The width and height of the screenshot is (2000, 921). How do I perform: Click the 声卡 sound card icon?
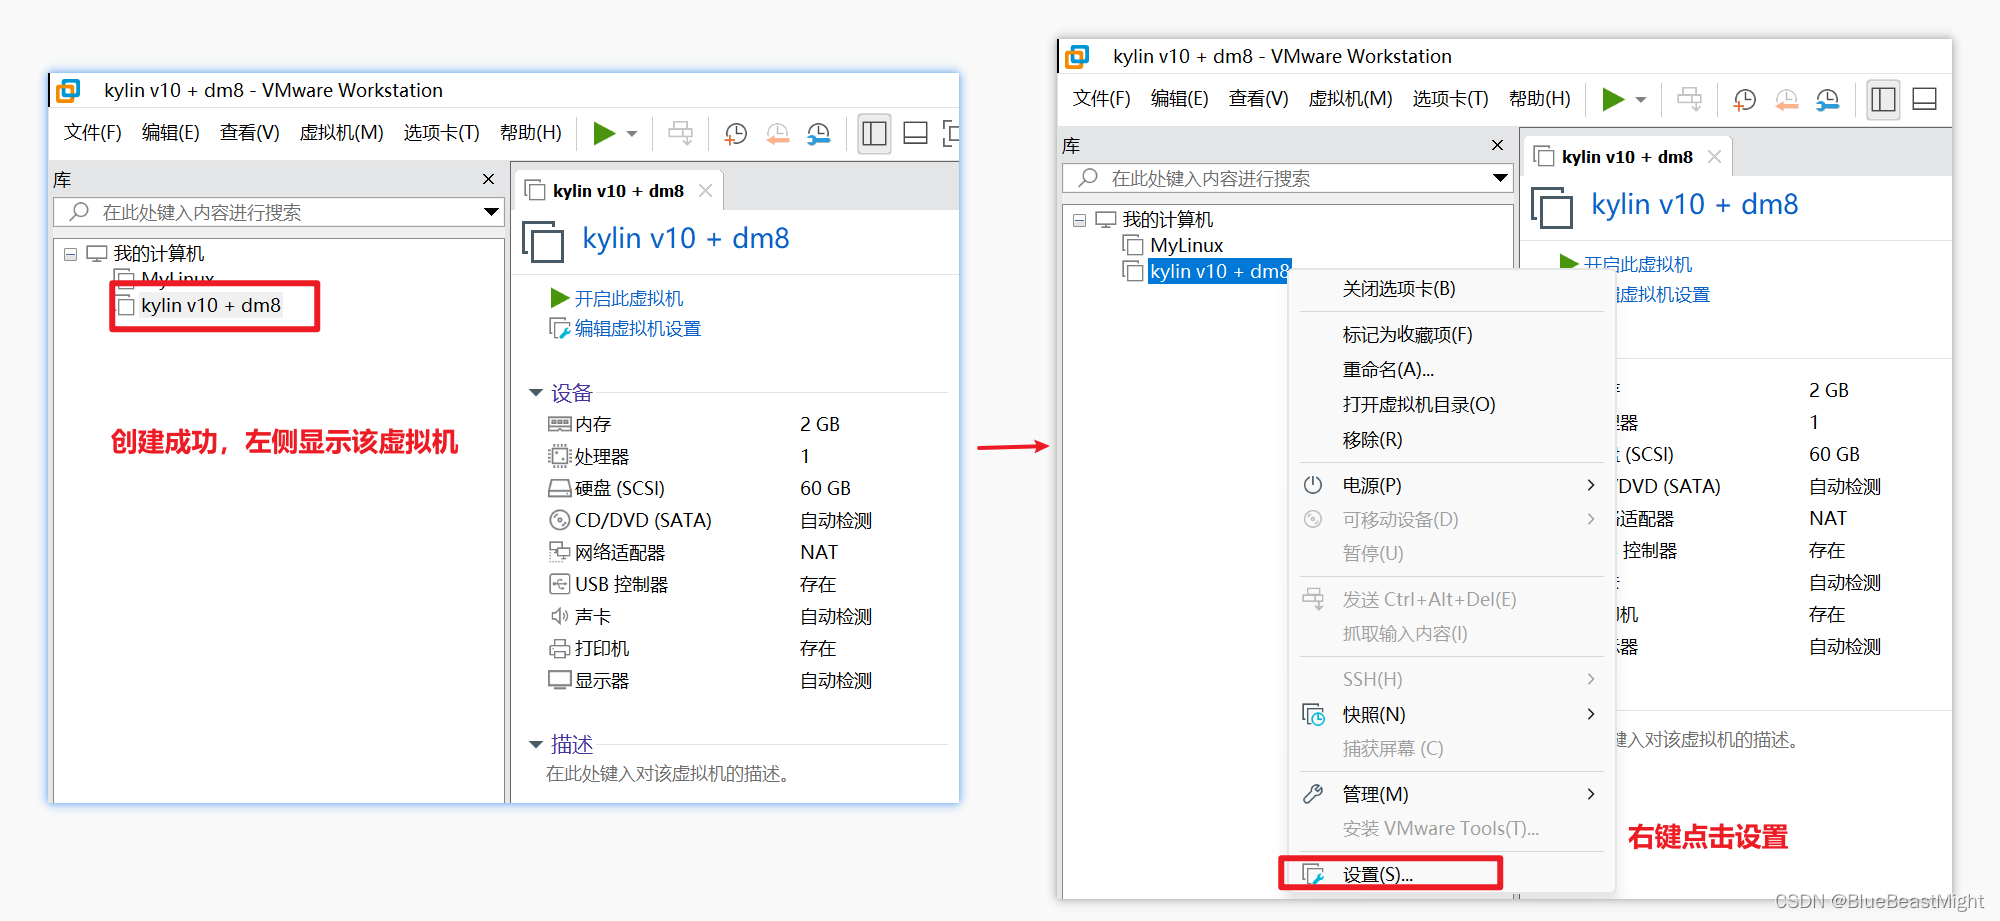tap(559, 616)
